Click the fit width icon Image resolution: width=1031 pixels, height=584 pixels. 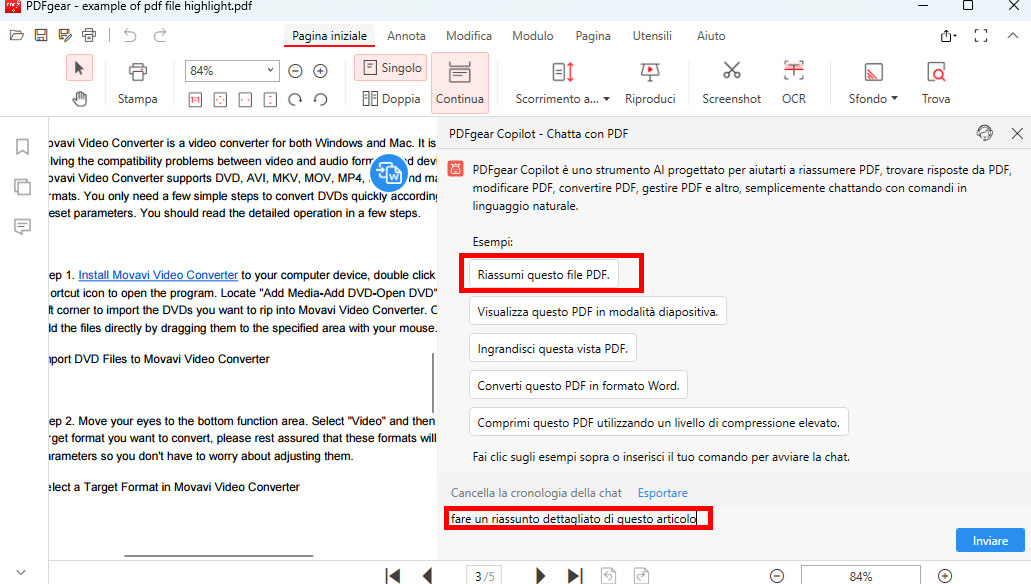click(245, 99)
